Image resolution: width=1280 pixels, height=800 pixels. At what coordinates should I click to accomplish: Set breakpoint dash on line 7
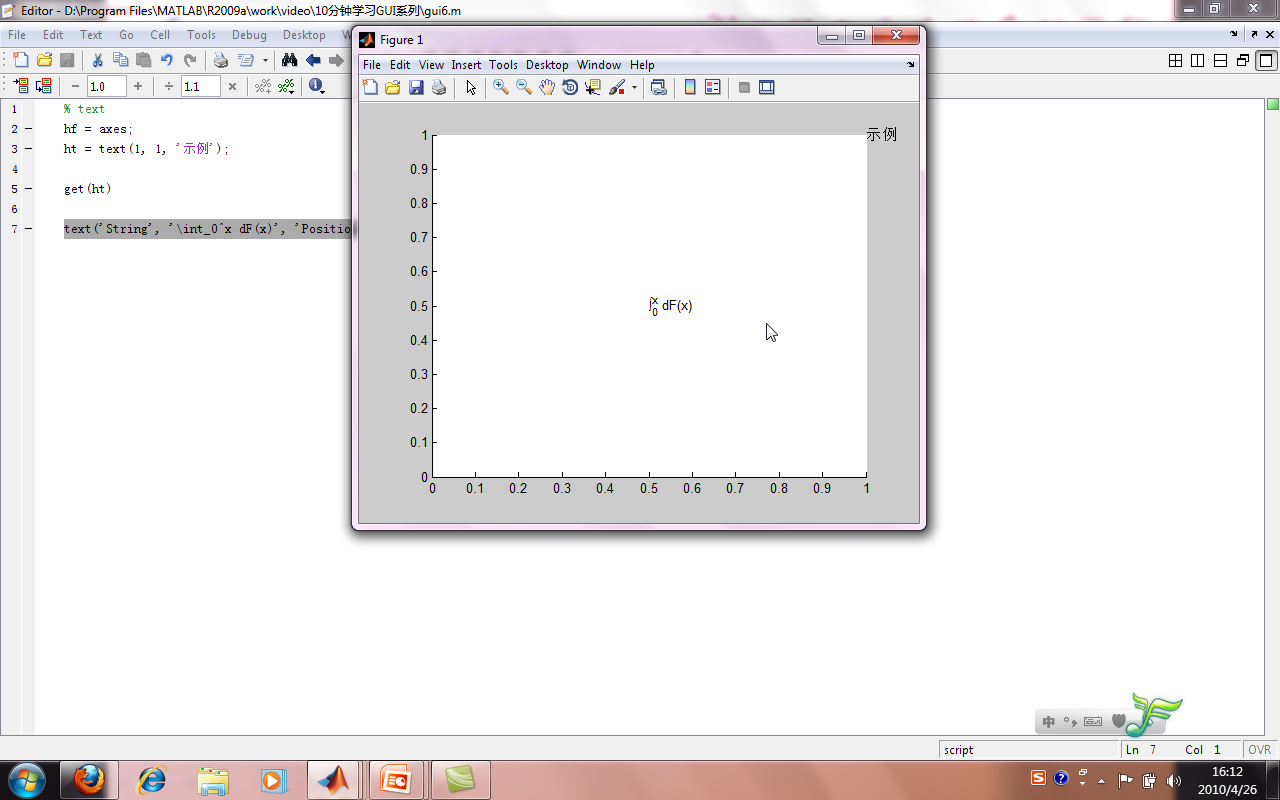pyautogui.click(x=28, y=229)
